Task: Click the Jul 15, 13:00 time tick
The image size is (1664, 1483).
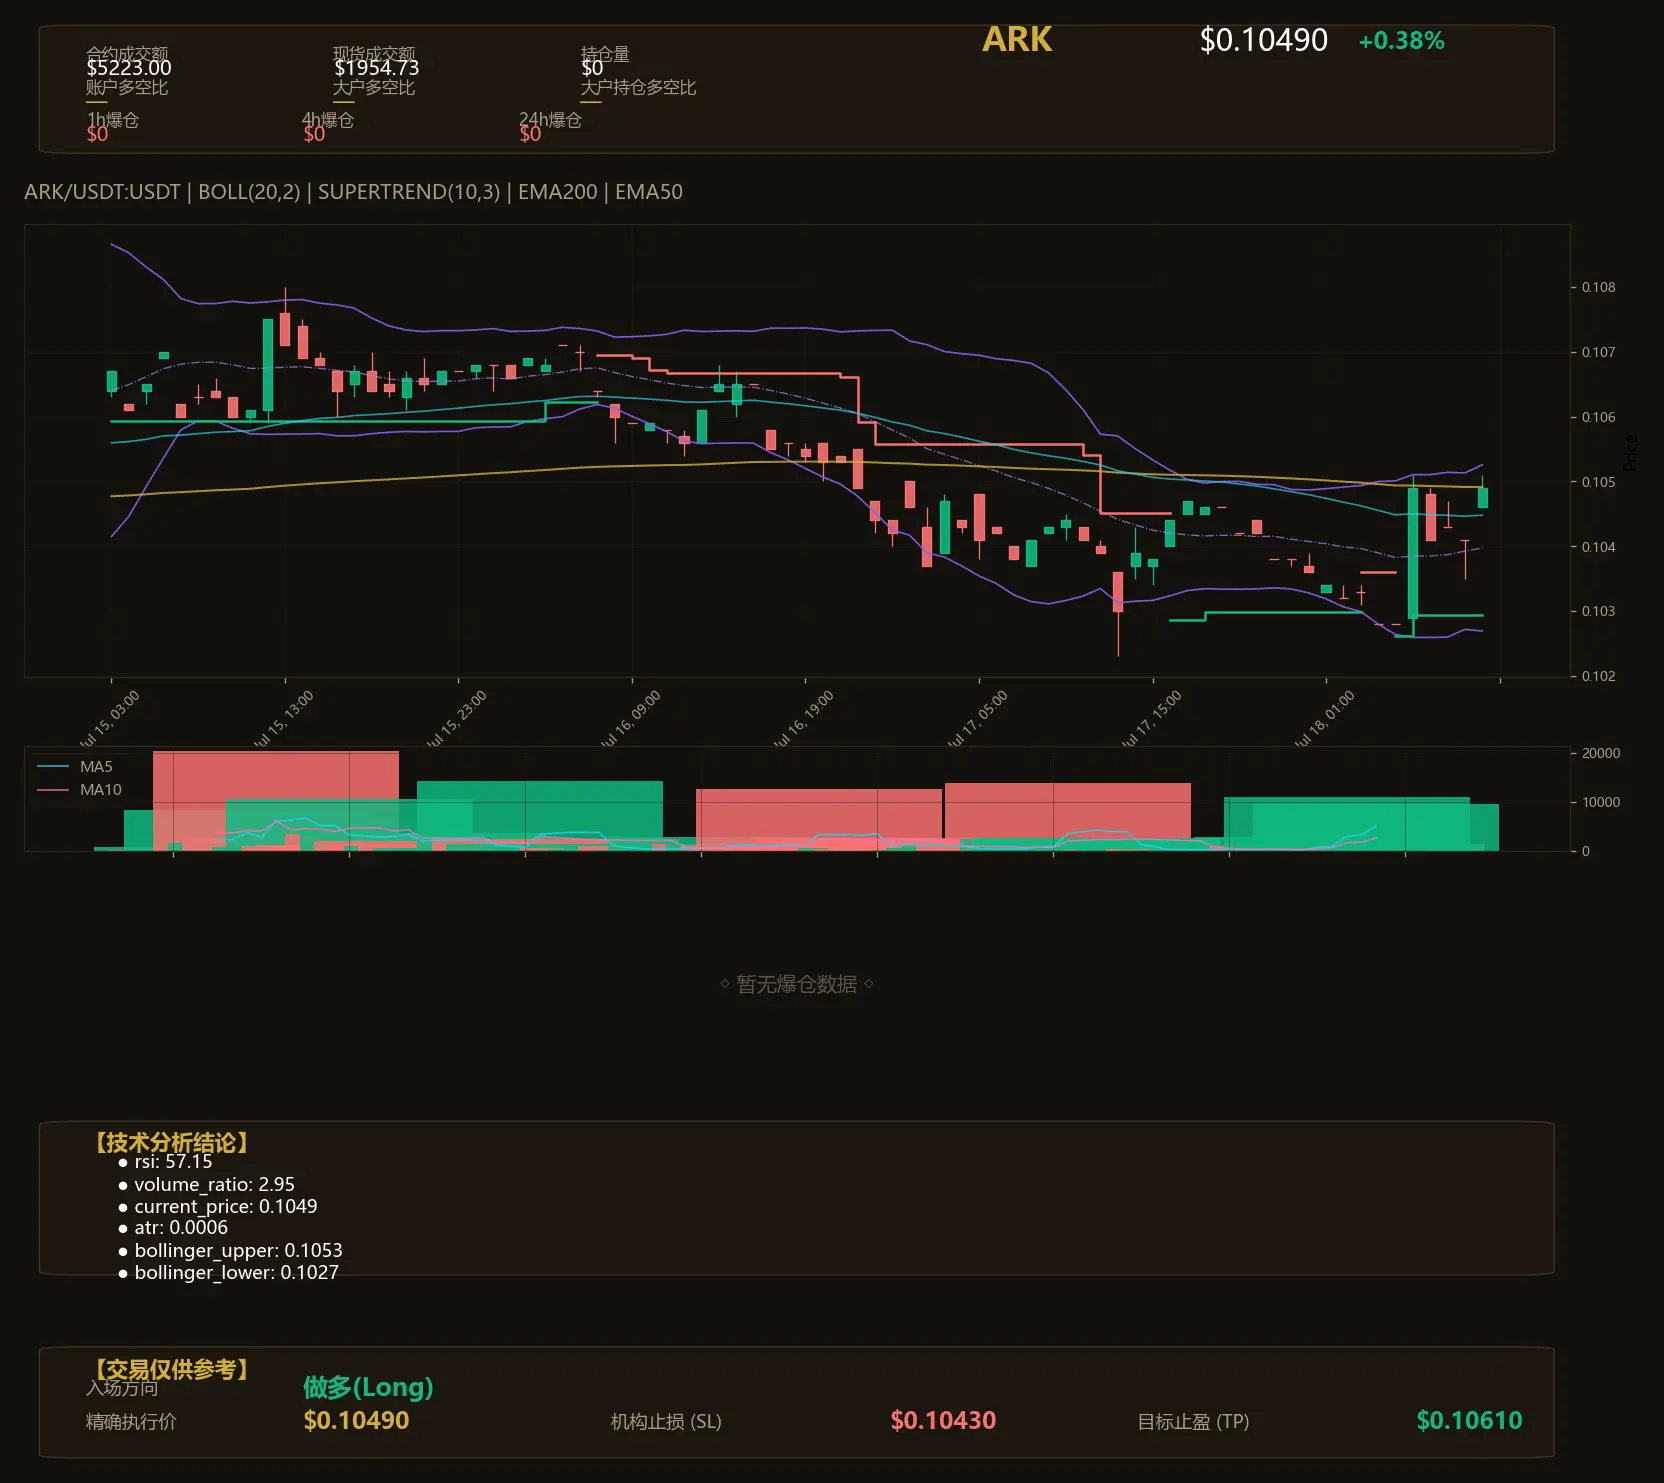Action: pyautogui.click(x=284, y=720)
